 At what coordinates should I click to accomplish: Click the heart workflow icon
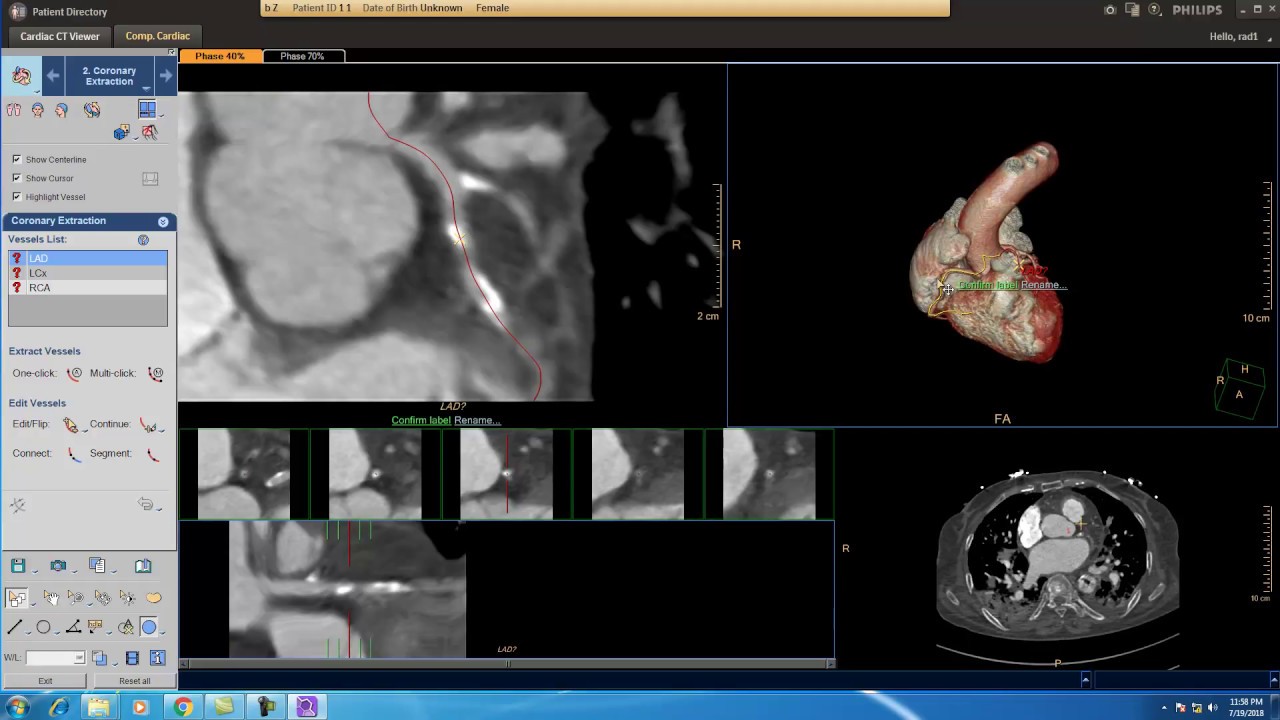(21, 76)
